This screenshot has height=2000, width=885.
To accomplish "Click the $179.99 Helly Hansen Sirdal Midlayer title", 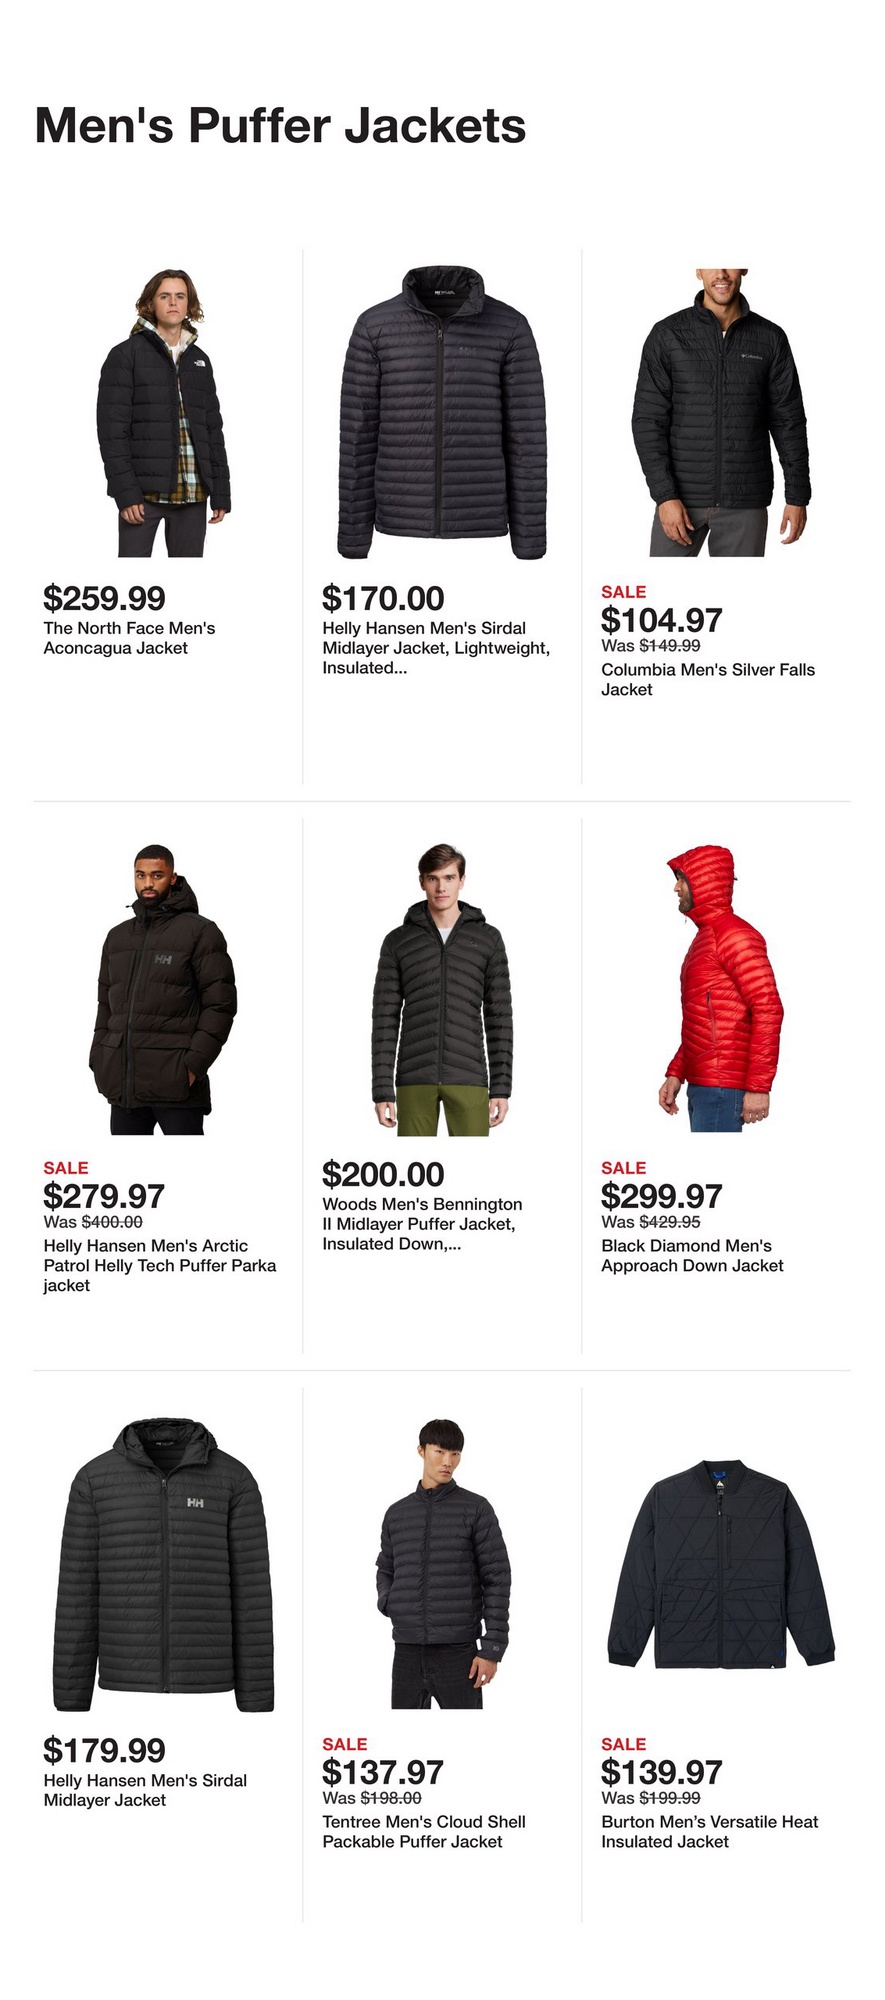I will [x=145, y=1790].
